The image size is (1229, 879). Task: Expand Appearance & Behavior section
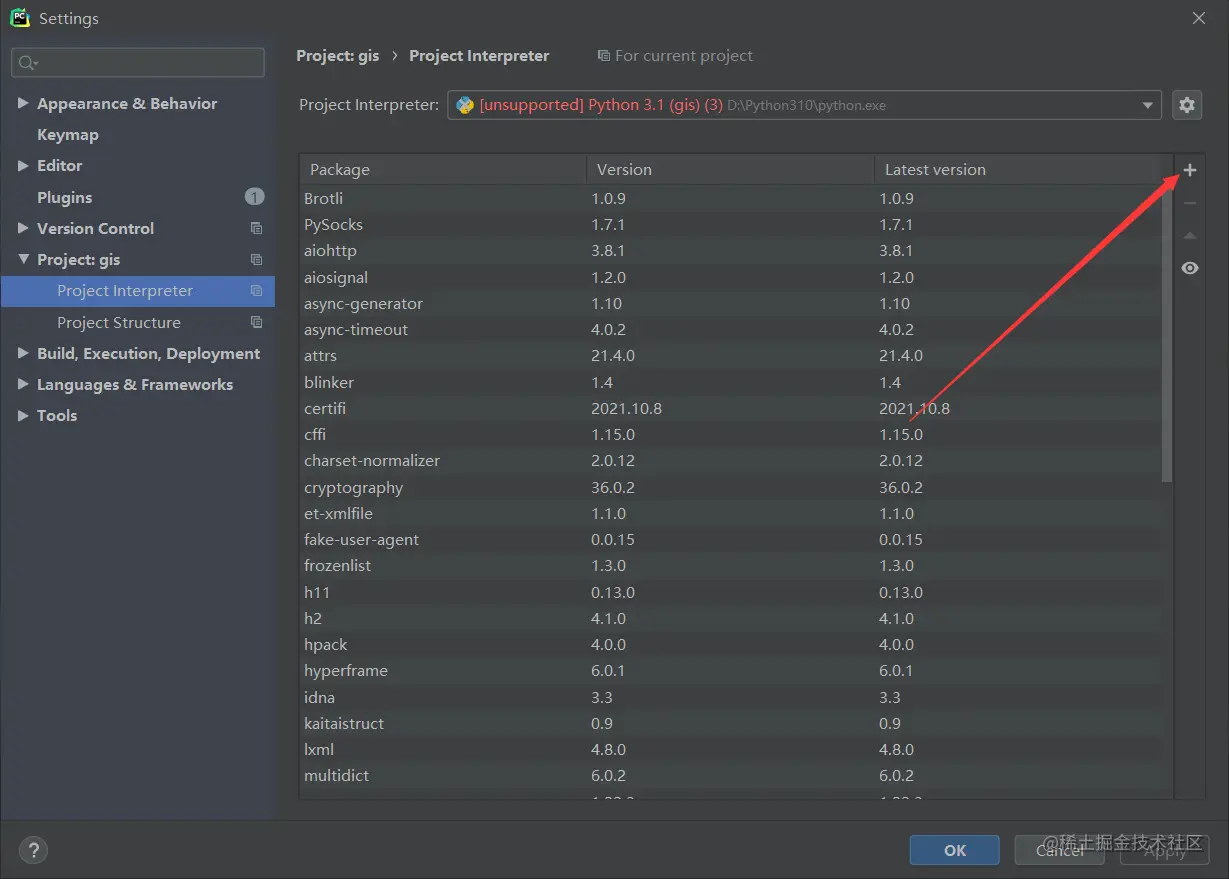pos(23,103)
